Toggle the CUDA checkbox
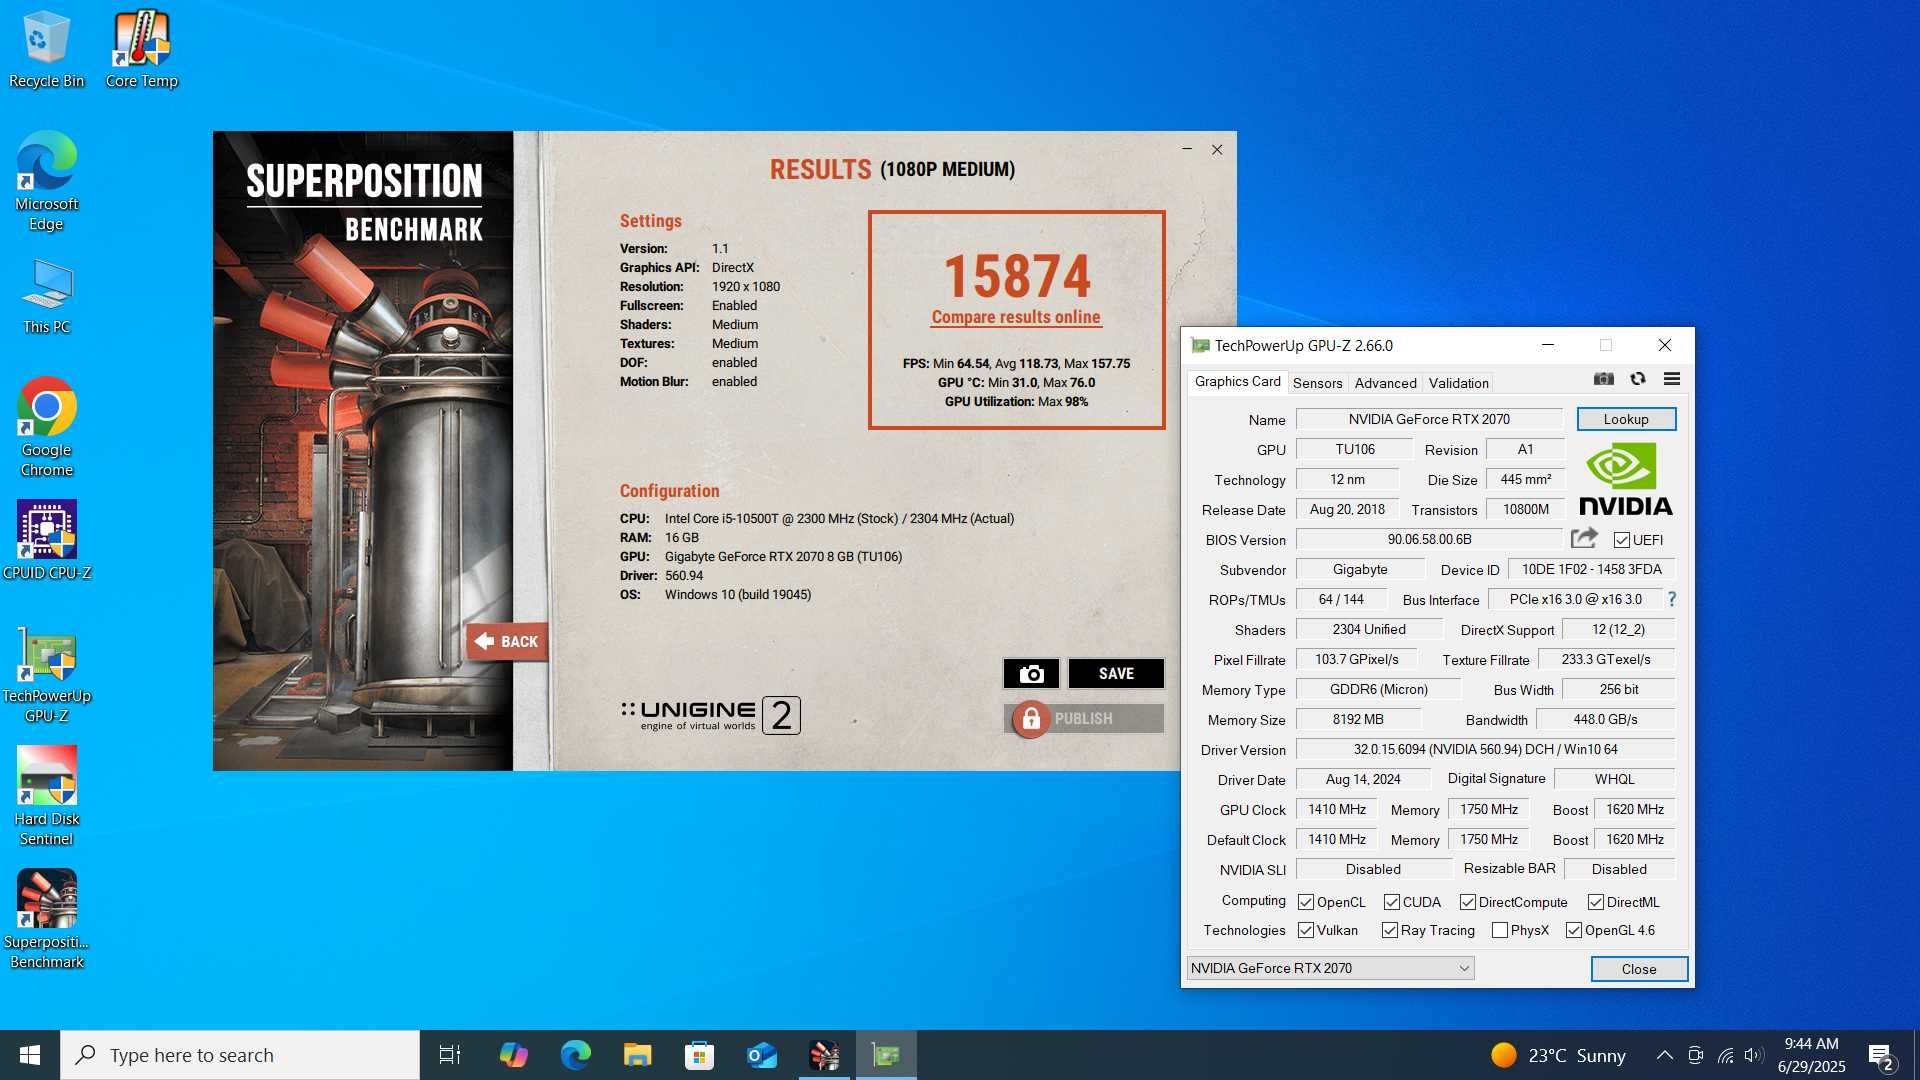1920x1080 pixels. (x=1392, y=902)
